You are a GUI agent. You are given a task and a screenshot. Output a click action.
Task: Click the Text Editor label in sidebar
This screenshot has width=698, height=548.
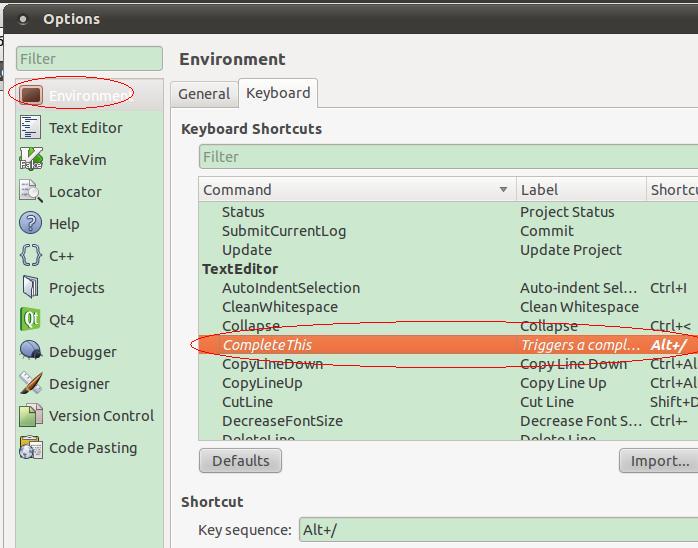pyautogui.click(x=85, y=128)
